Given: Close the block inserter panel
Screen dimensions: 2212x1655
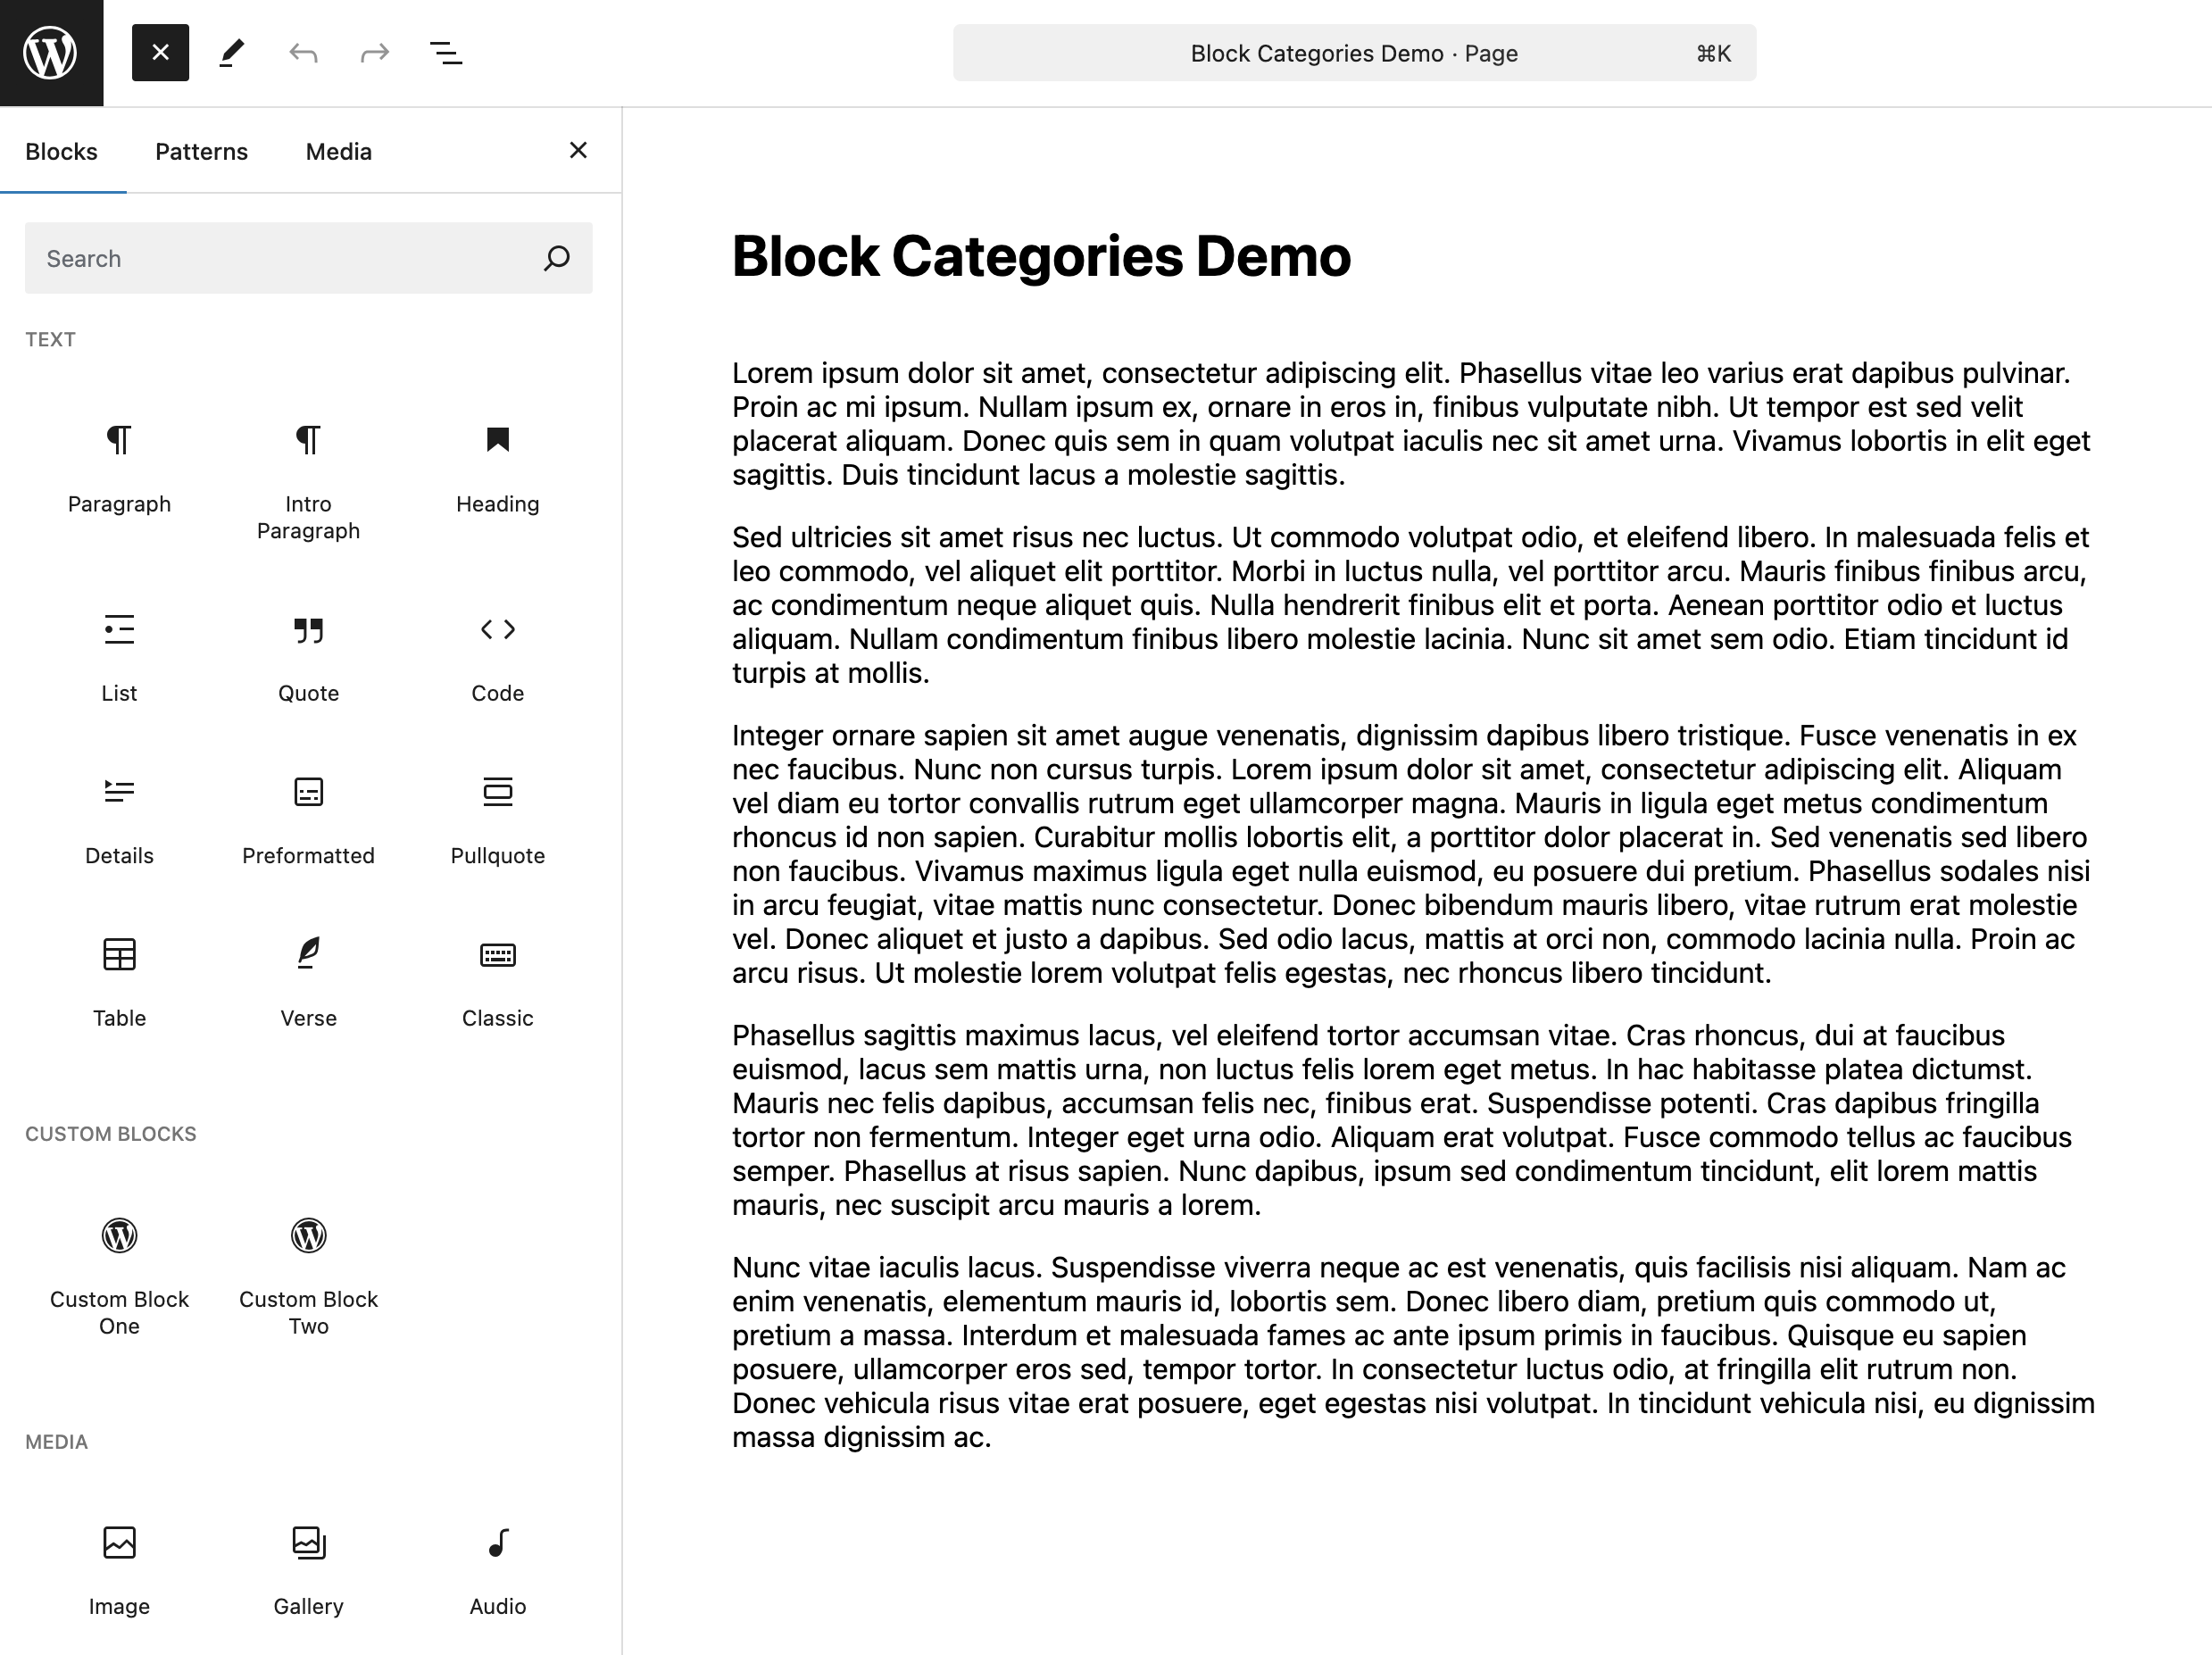Looking at the screenshot, I should (x=578, y=150).
